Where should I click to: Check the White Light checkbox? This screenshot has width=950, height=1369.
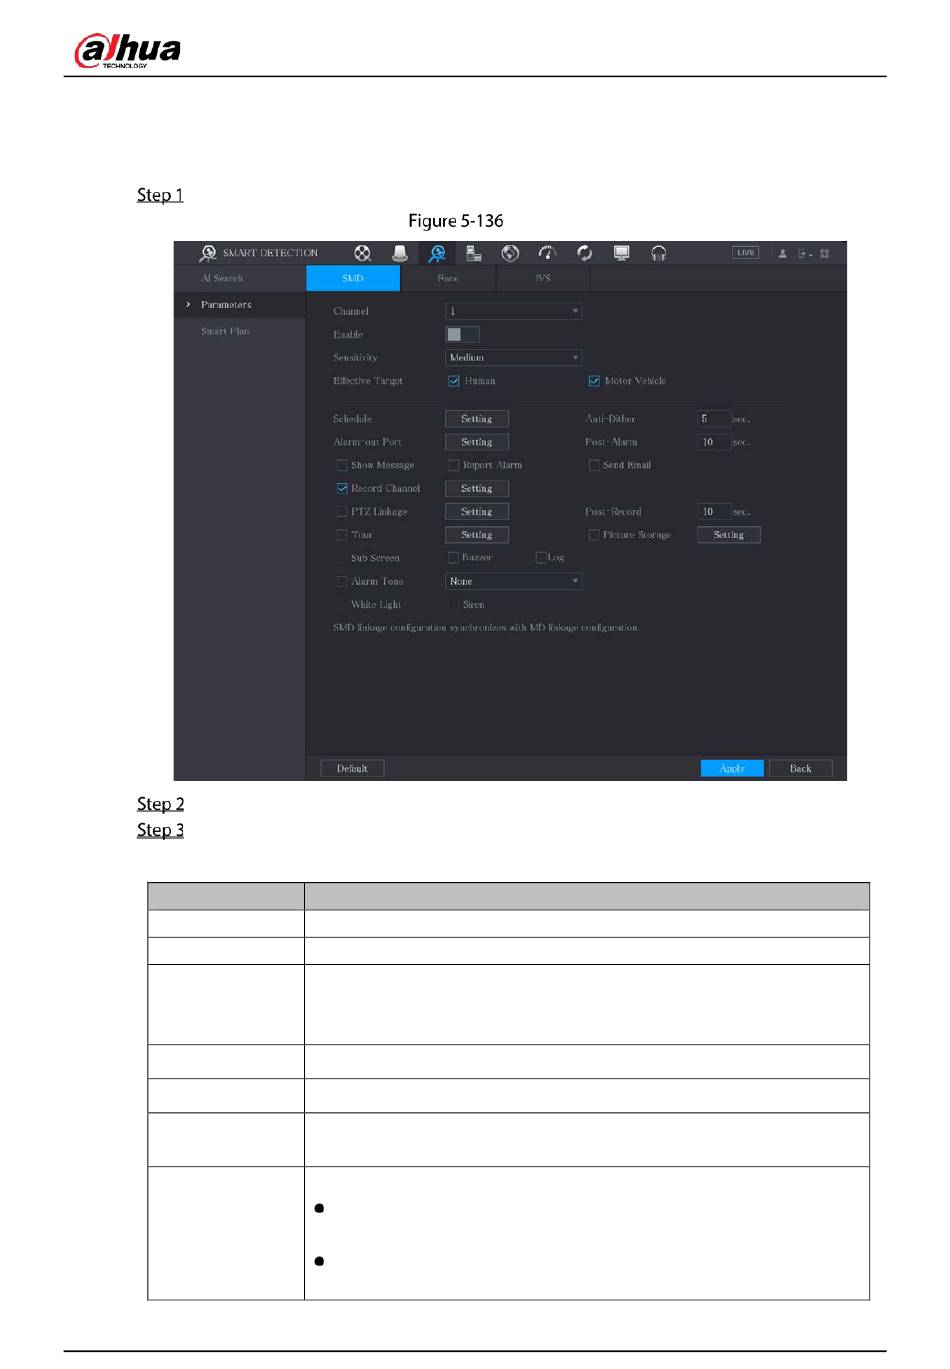[x=342, y=605]
